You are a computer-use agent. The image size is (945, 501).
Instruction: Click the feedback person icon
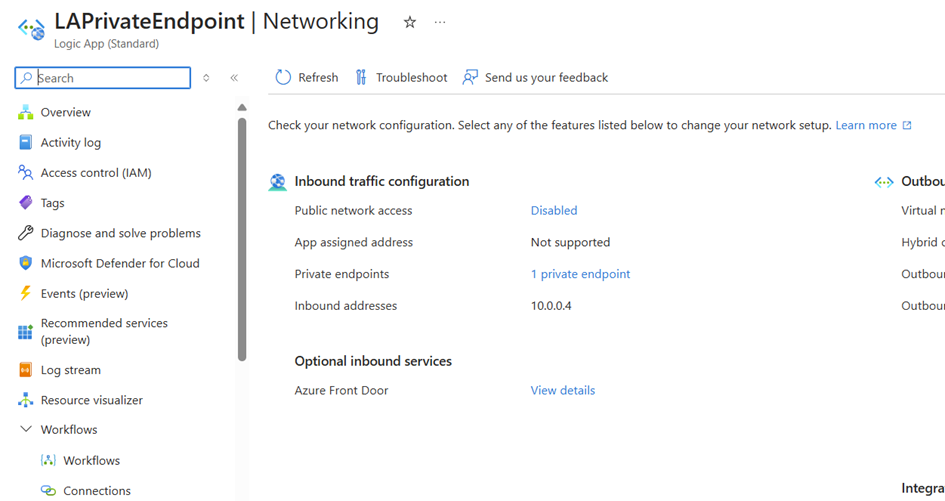tap(470, 77)
